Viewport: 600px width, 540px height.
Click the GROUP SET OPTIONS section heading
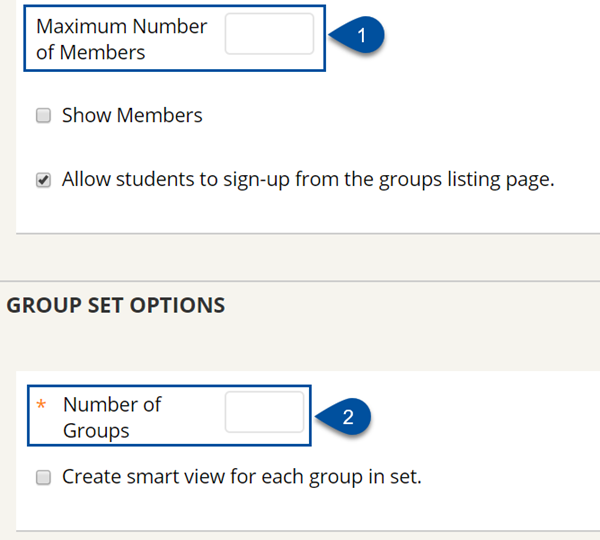[x=116, y=305]
